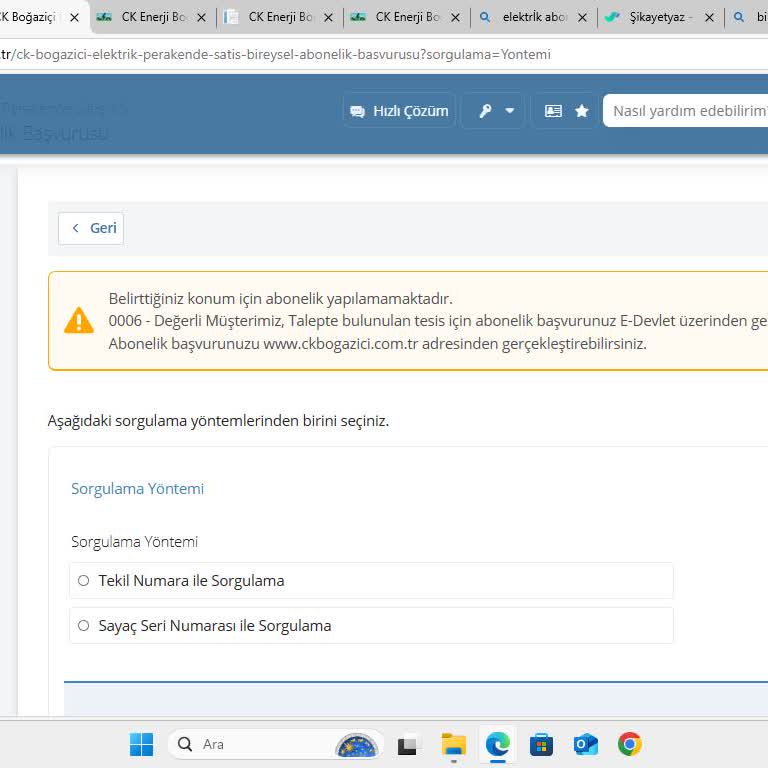Open Outlook from the taskbar
Viewport: 768px width, 768px height.
point(586,744)
